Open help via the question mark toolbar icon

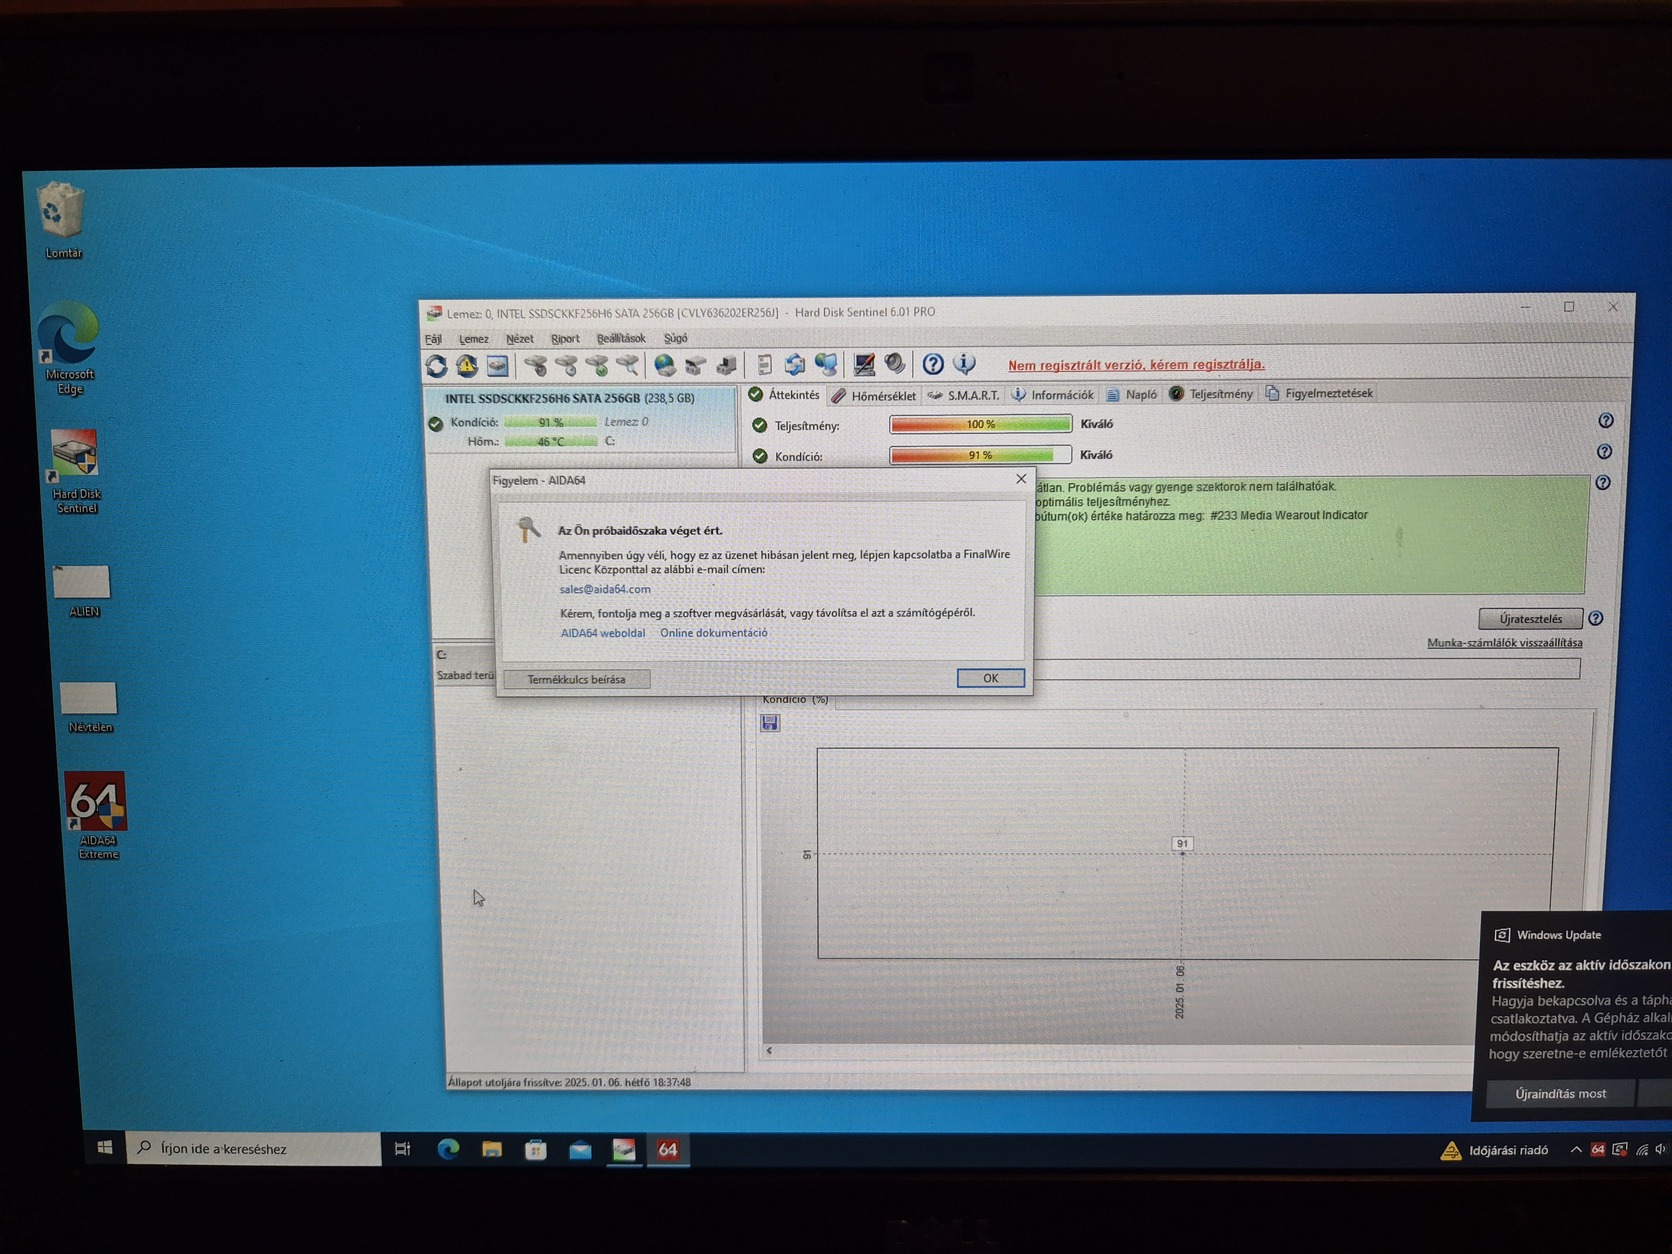click(x=933, y=364)
